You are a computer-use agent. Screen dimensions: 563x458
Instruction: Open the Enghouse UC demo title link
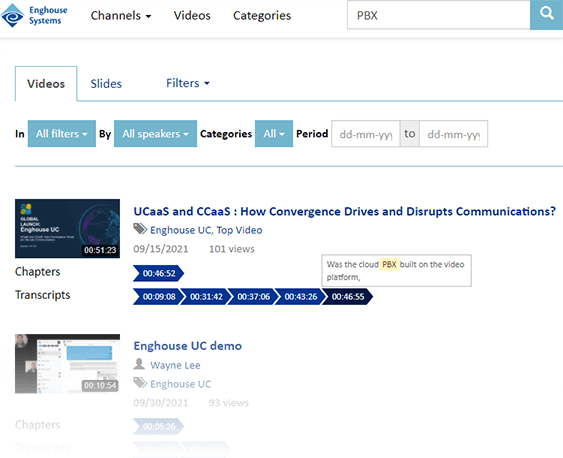click(x=187, y=346)
